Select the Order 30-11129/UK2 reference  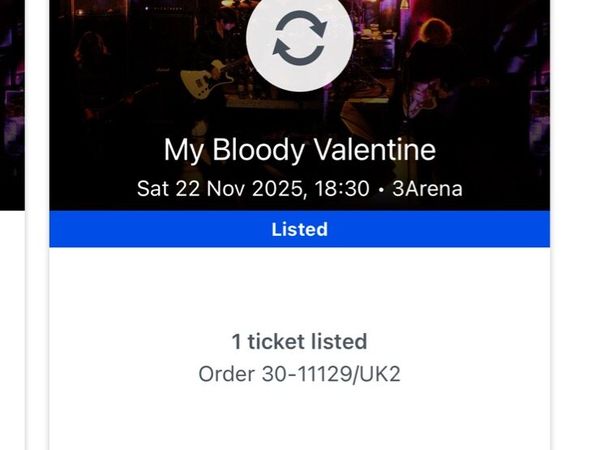pyautogui.click(x=299, y=374)
